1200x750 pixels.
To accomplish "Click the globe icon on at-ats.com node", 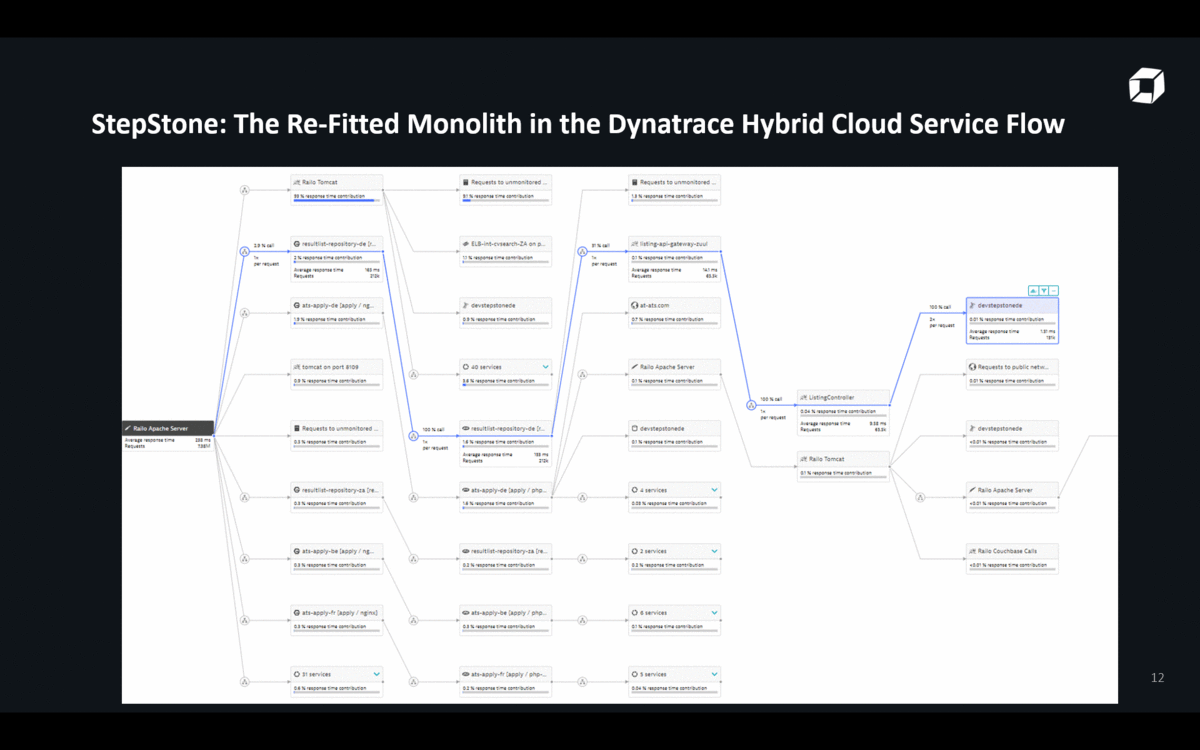I will [635, 305].
